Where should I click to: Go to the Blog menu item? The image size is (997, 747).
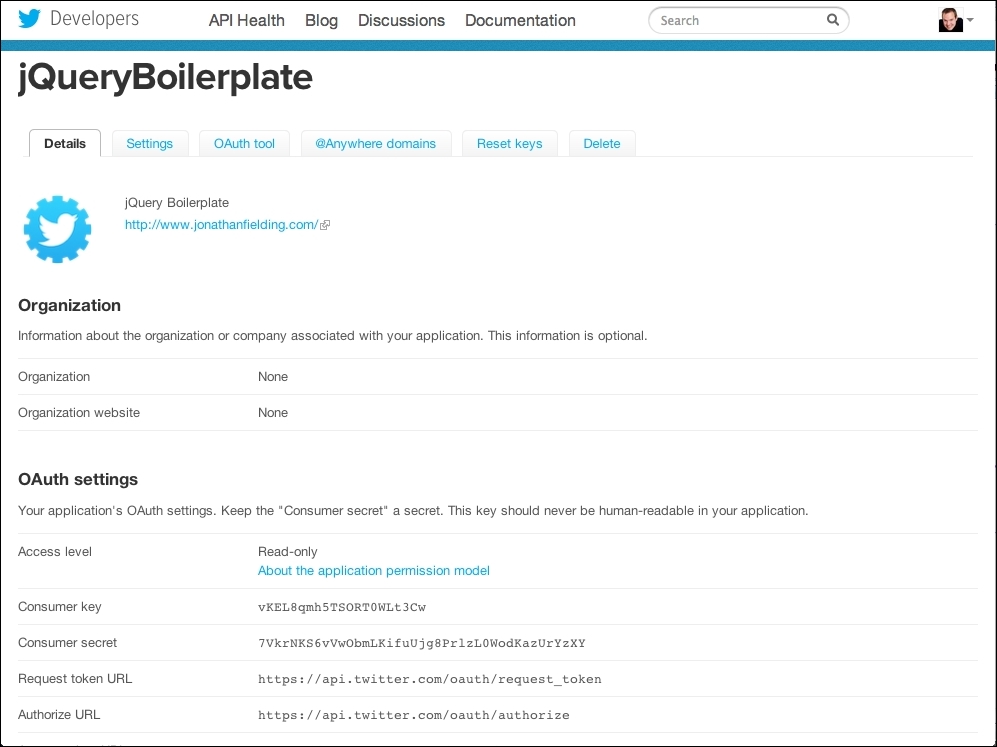point(321,20)
